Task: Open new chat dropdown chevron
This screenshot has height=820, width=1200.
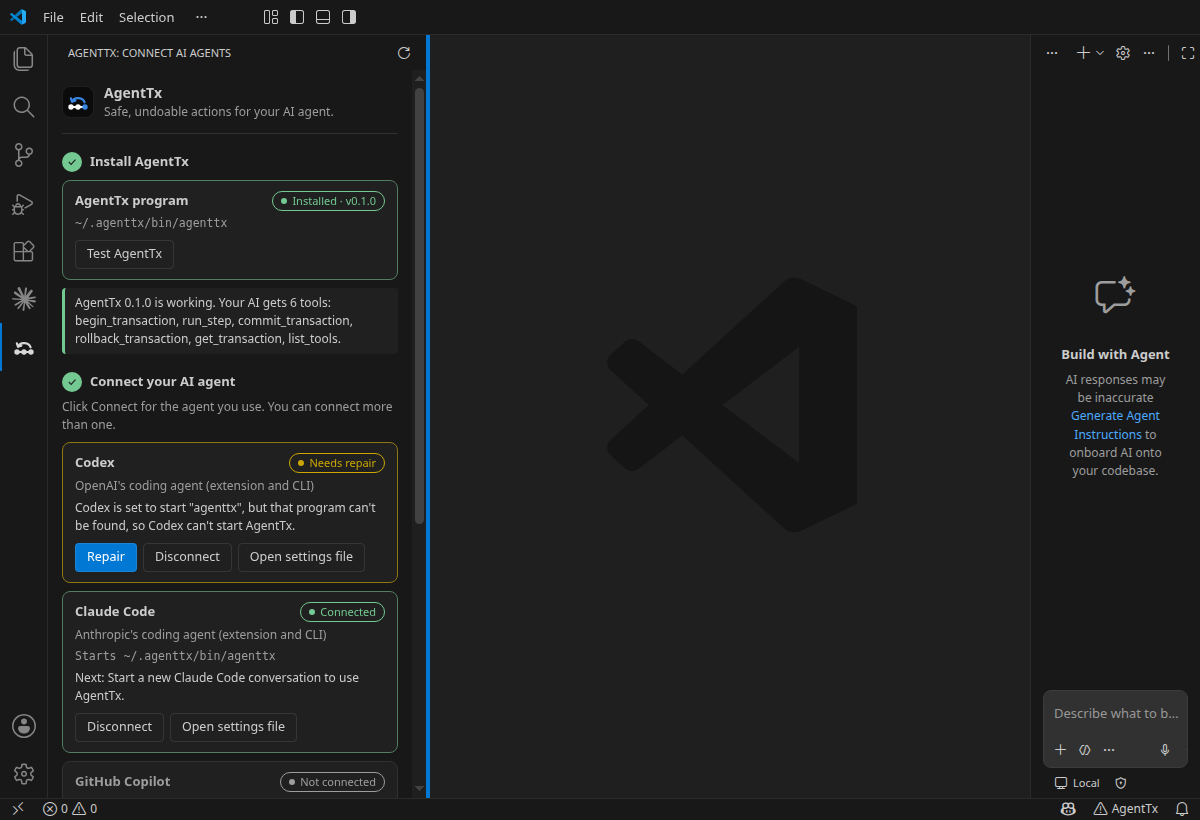Action: point(1100,53)
